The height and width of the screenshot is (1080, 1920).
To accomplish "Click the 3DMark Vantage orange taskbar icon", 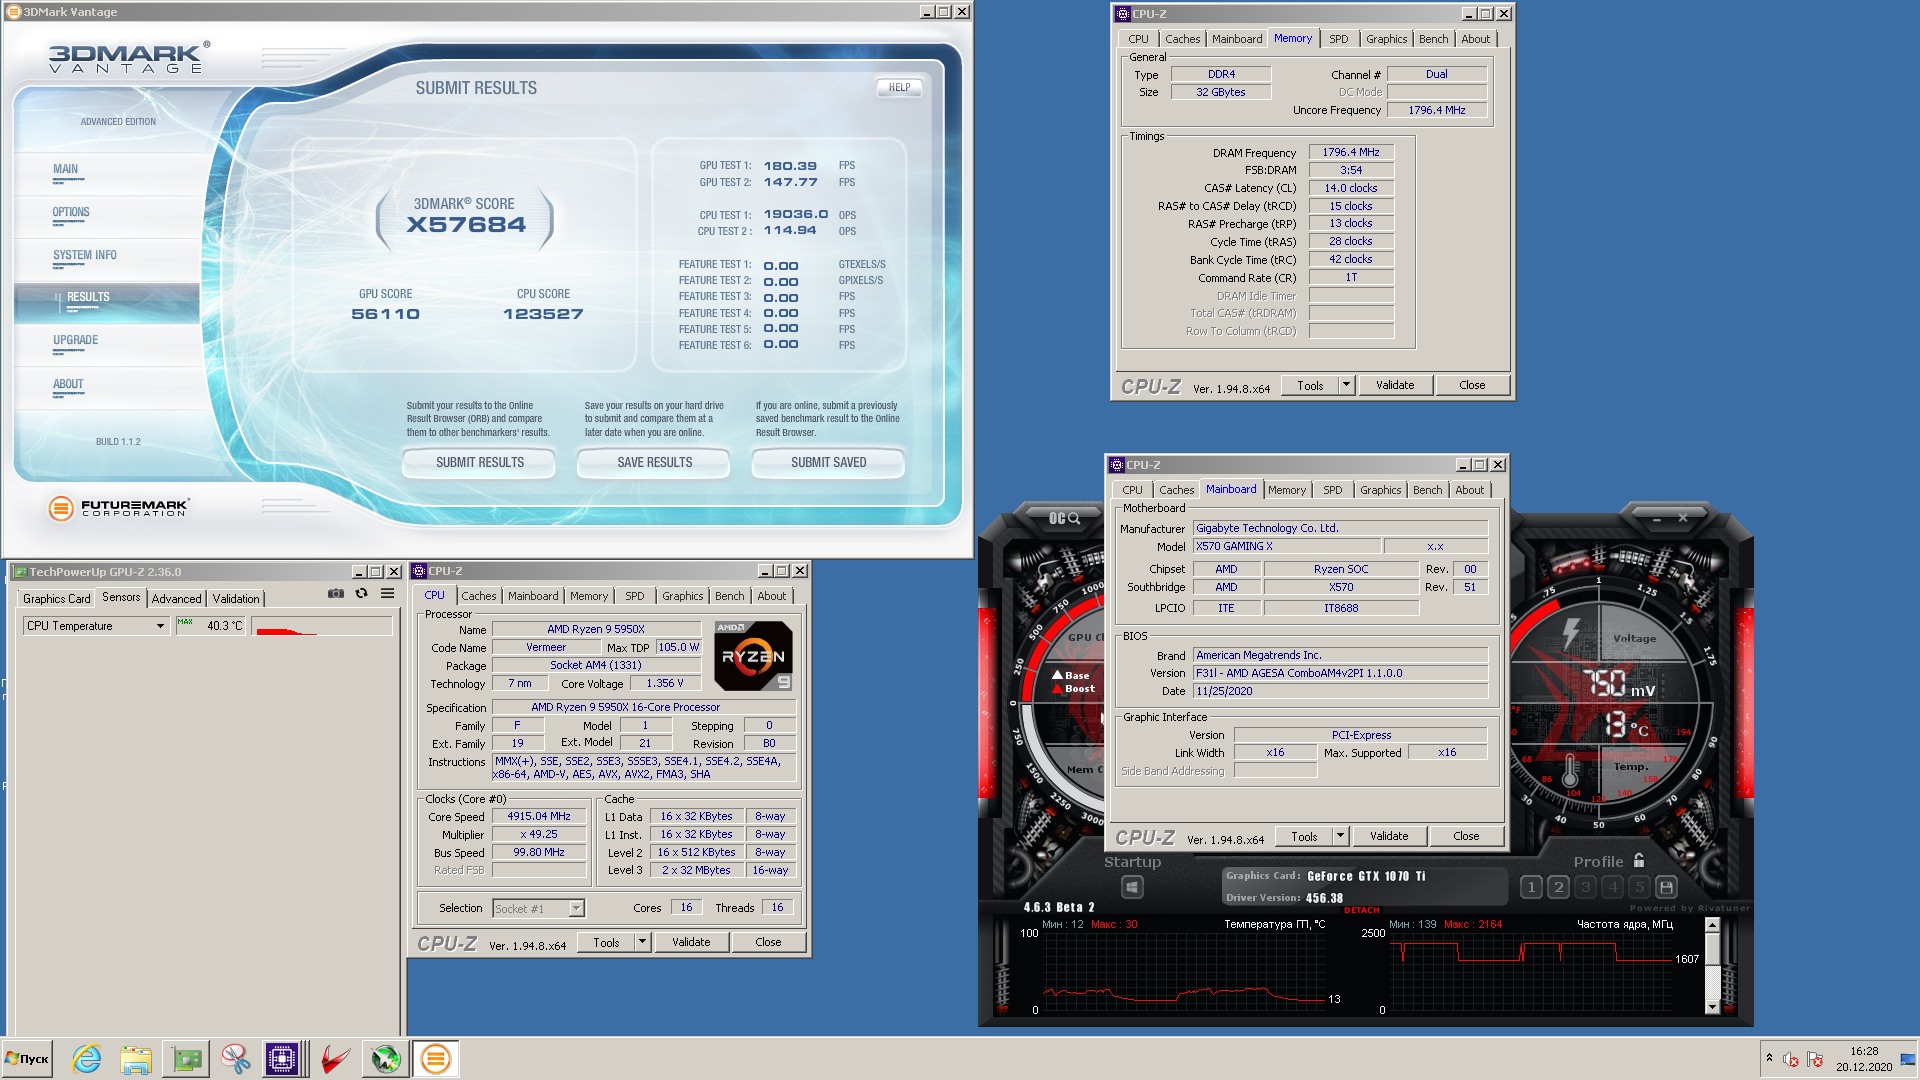I will [436, 1059].
